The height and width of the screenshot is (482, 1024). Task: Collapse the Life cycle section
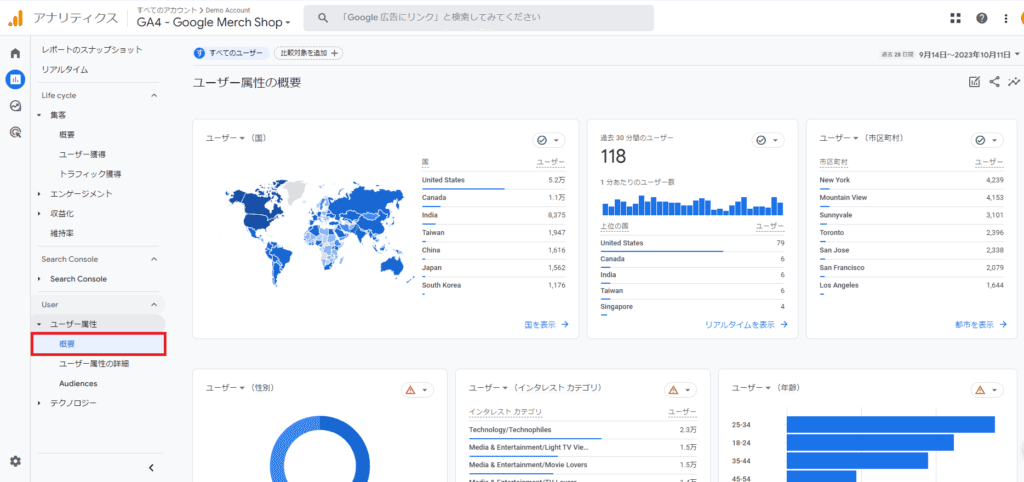(x=154, y=95)
